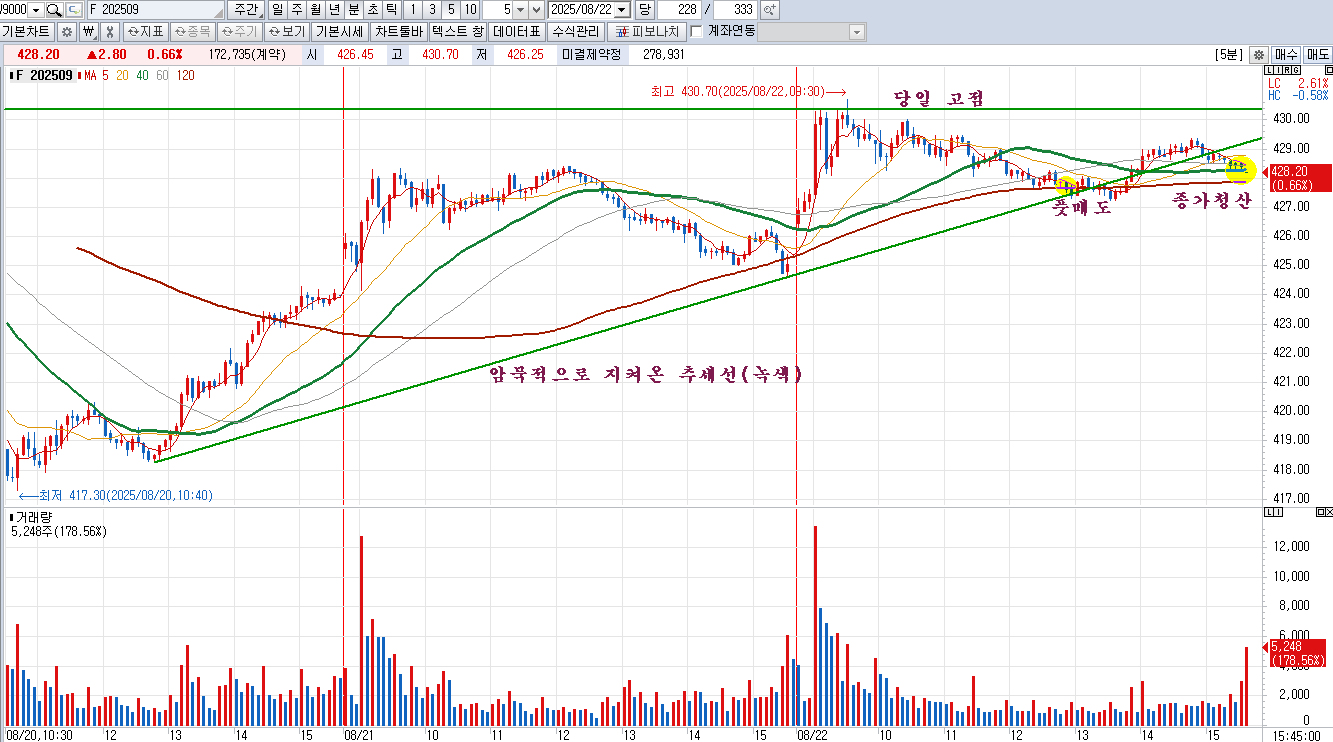Click the icon right of the search magnifier

(74, 10)
